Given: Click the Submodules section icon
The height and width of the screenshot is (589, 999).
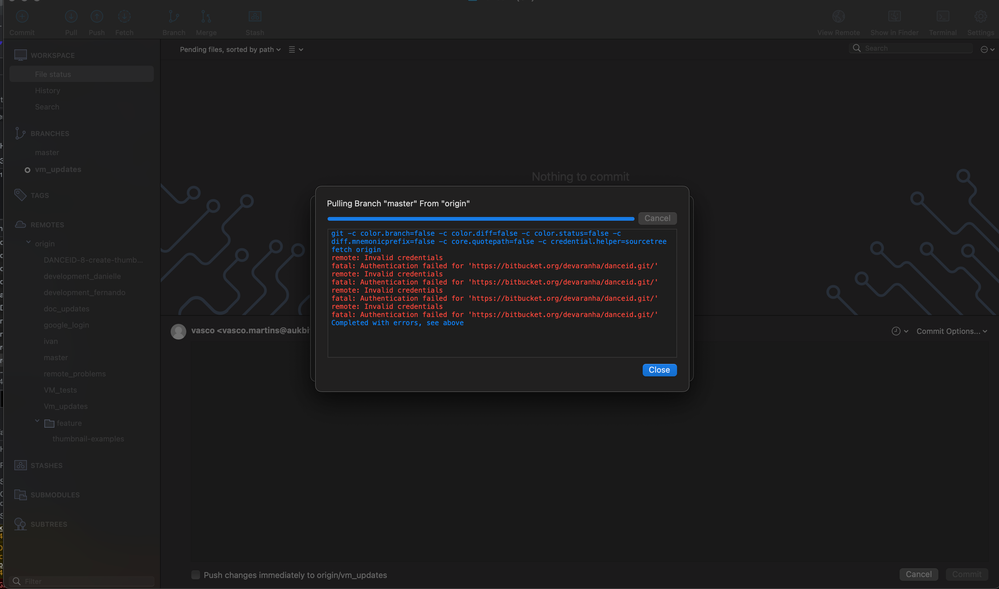Looking at the screenshot, I should click(x=20, y=495).
